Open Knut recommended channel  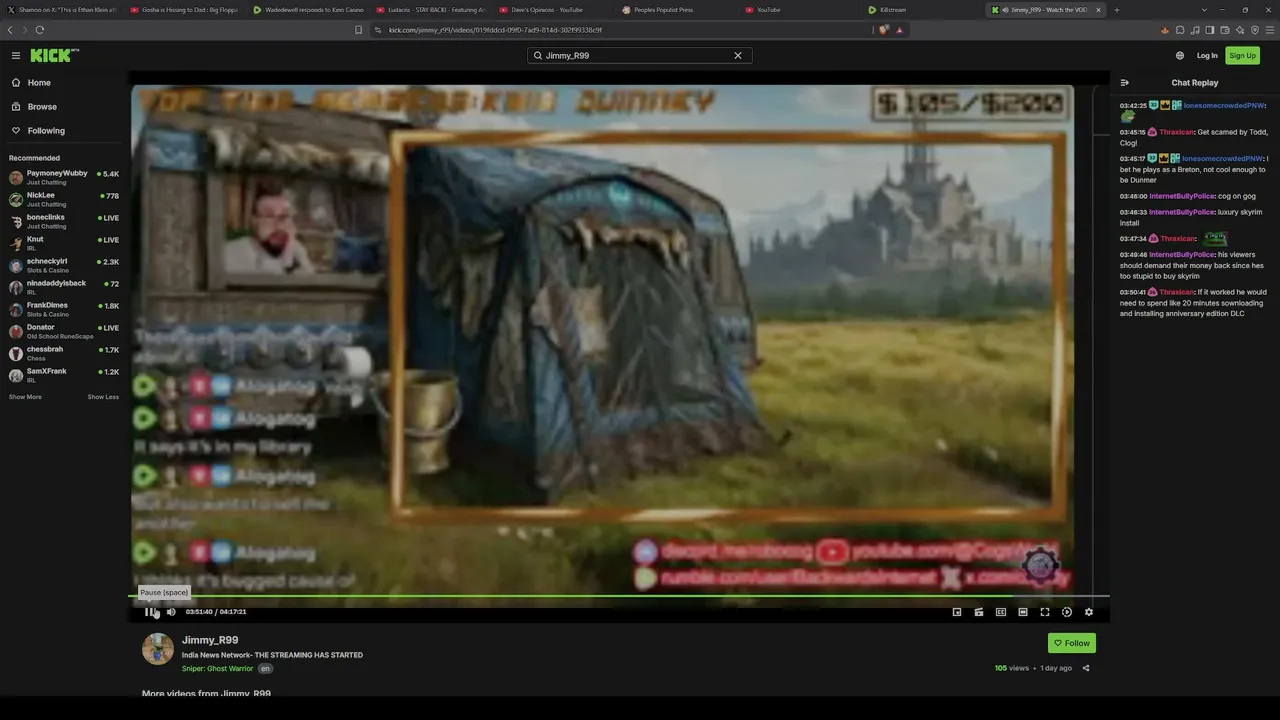click(64, 244)
